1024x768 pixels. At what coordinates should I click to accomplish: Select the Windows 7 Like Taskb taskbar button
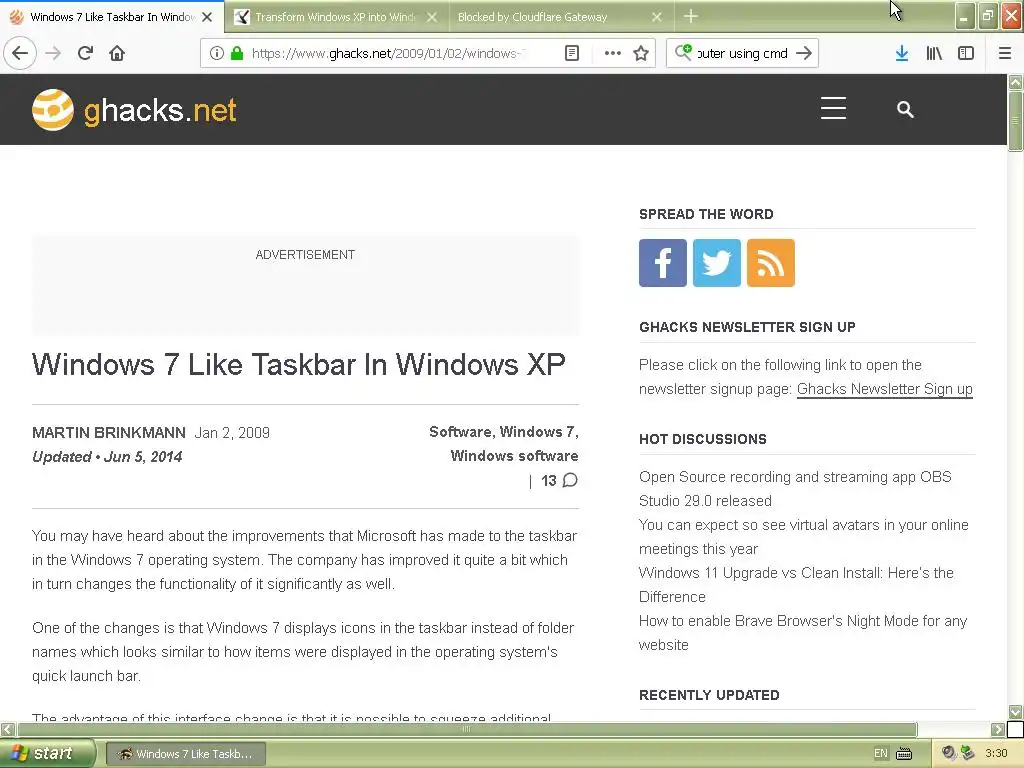pyautogui.click(x=185, y=754)
